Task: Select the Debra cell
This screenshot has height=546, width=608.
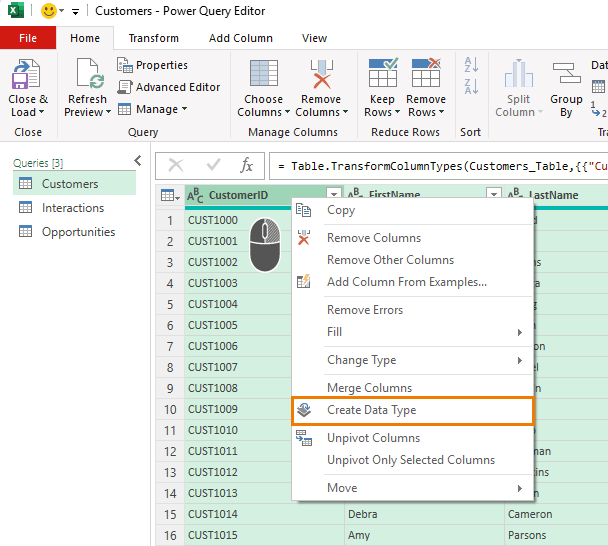Action: tap(425, 514)
